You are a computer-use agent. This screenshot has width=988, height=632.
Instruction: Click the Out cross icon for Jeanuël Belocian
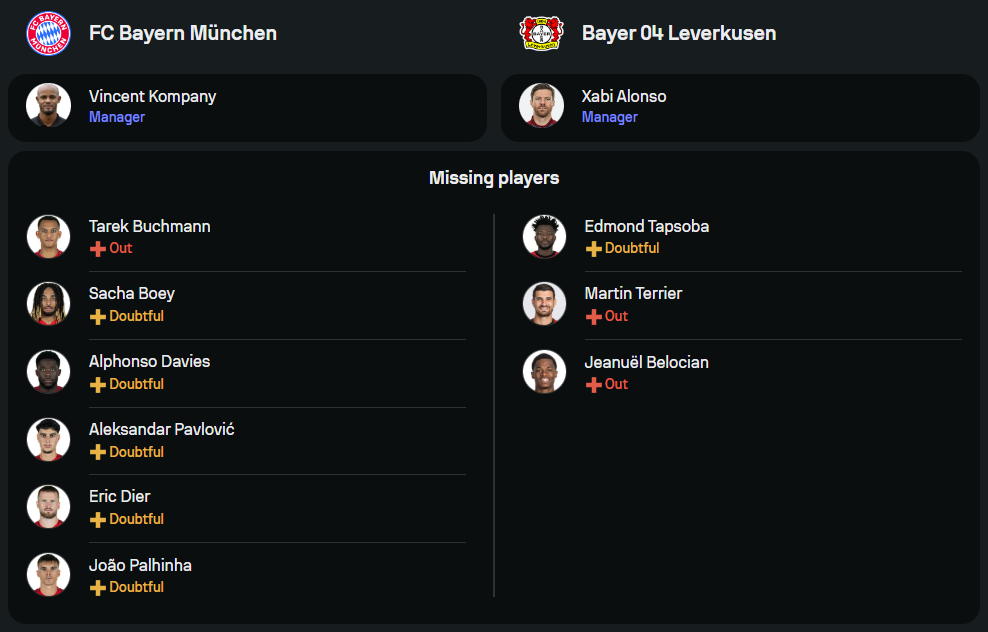click(594, 384)
